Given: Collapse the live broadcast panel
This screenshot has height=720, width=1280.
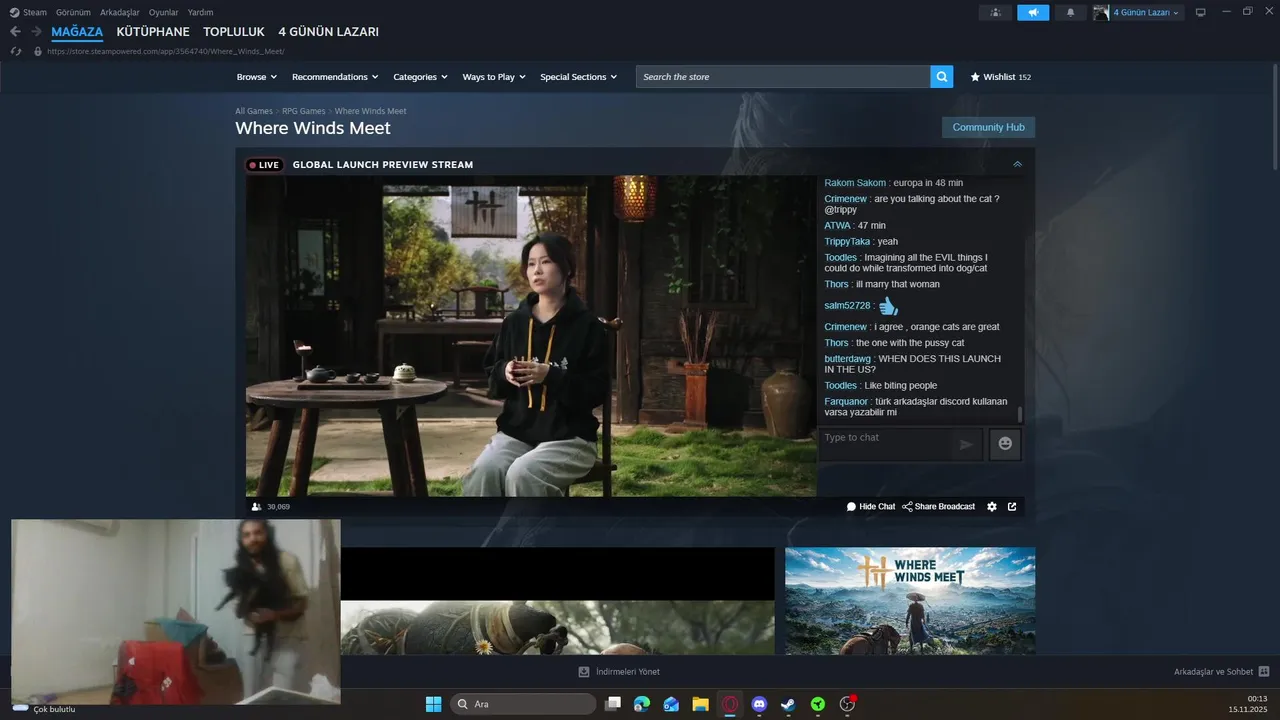Looking at the screenshot, I should tap(1017, 164).
